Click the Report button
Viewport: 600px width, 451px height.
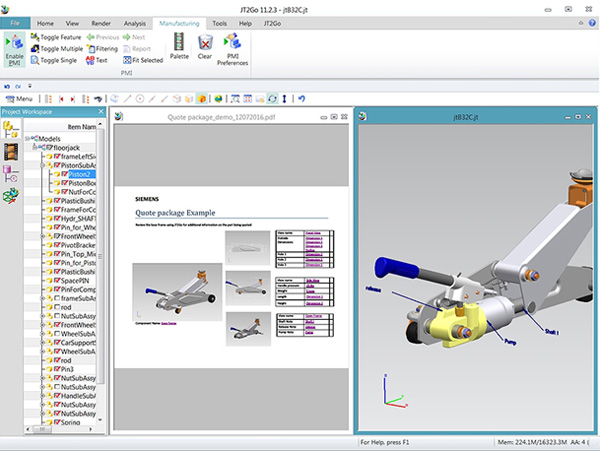click(x=137, y=49)
